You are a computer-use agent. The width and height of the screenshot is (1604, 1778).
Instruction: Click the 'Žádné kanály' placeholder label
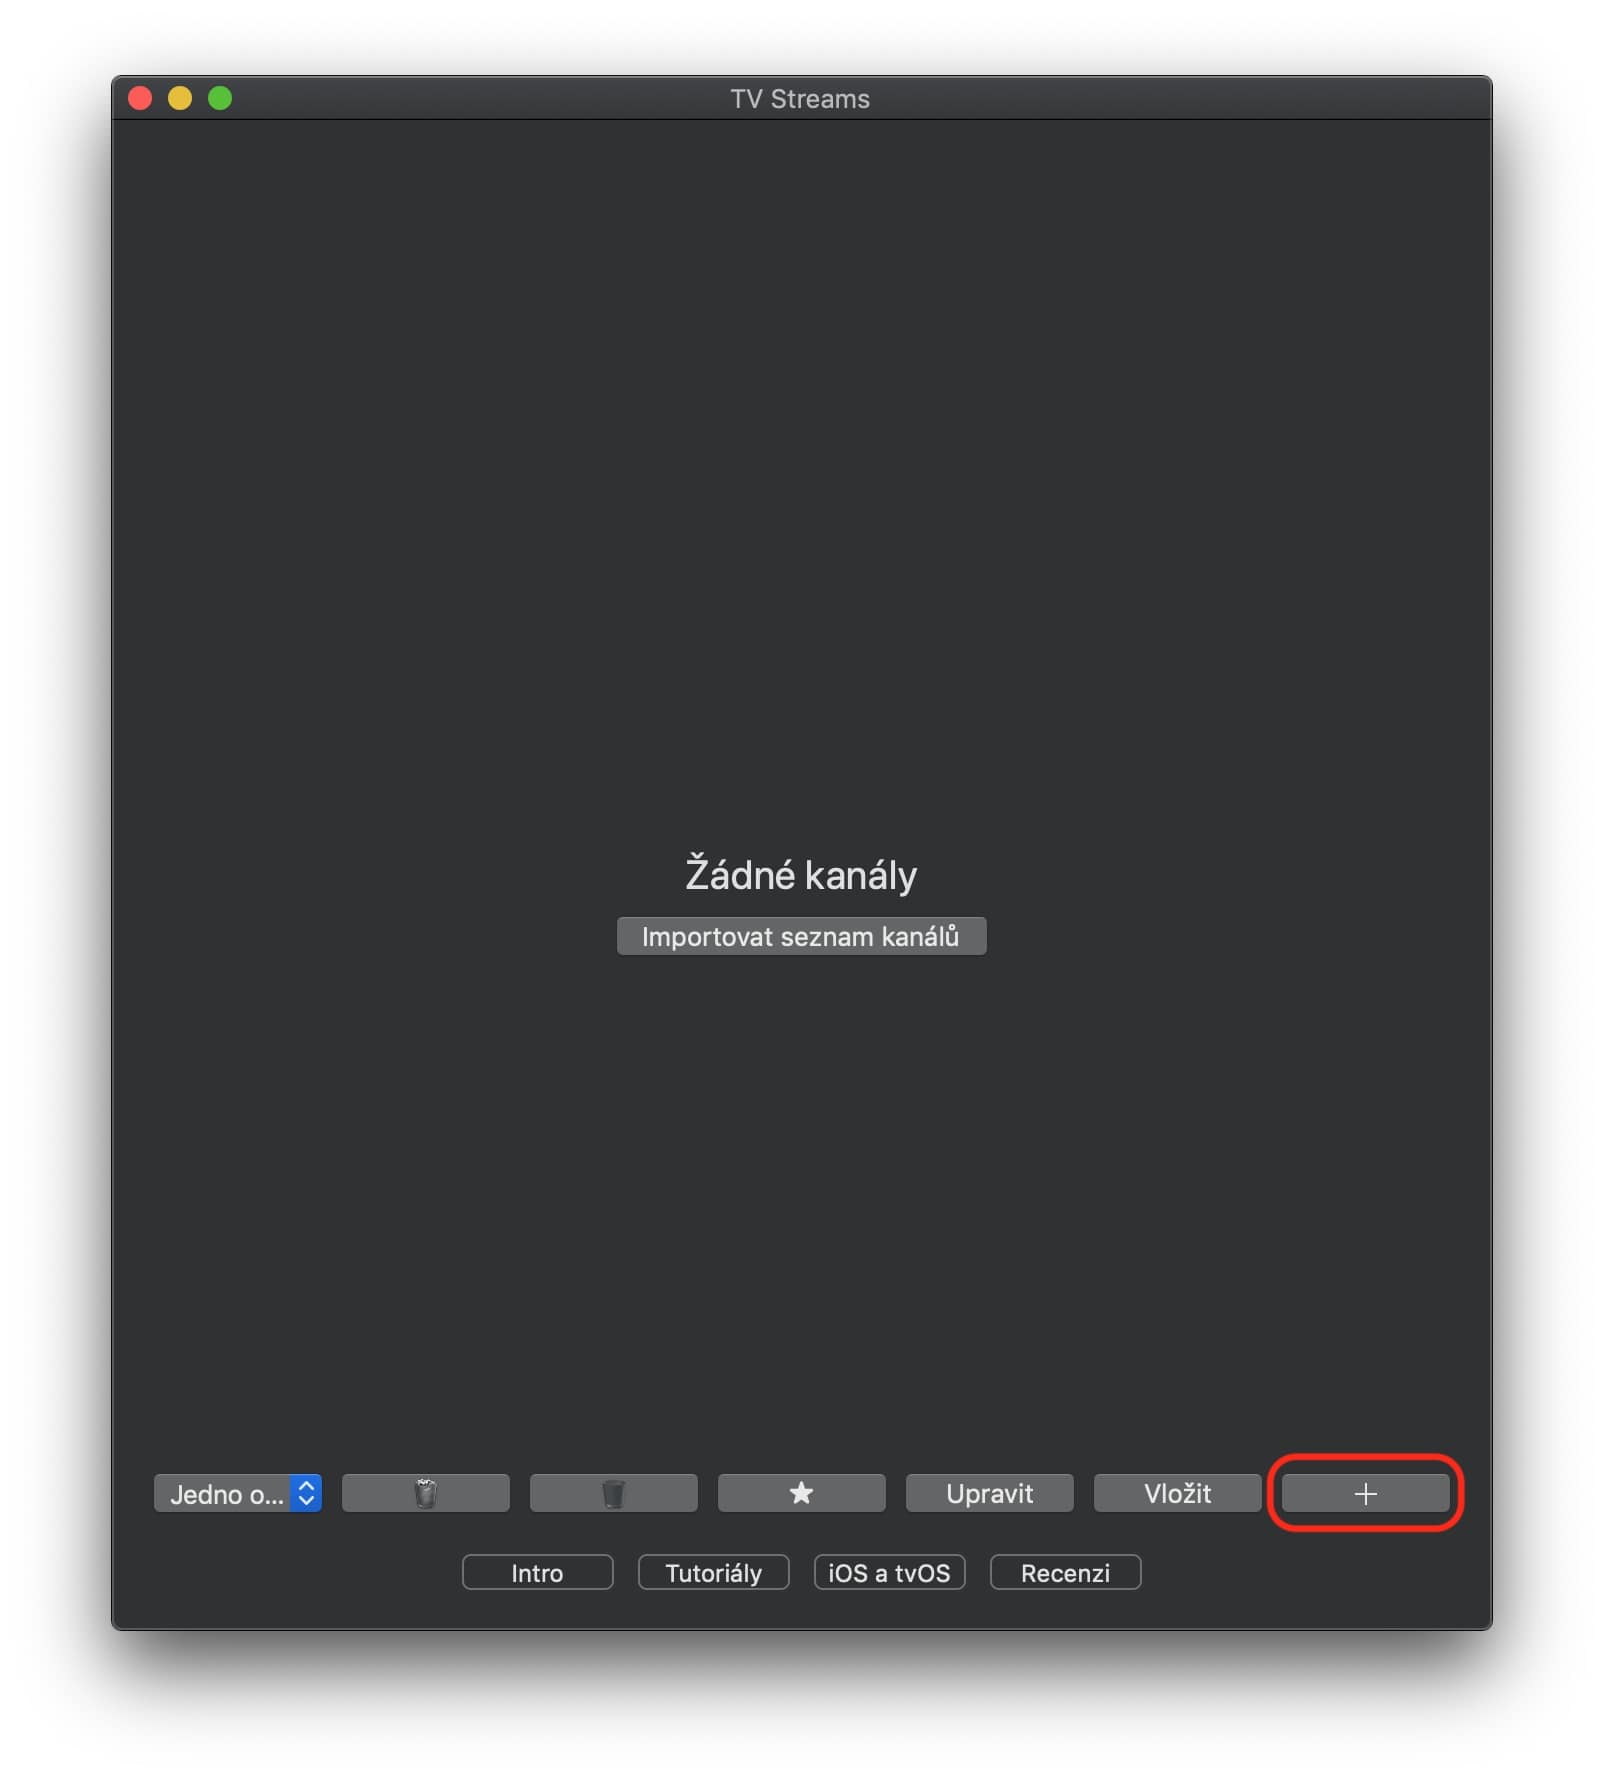point(801,875)
